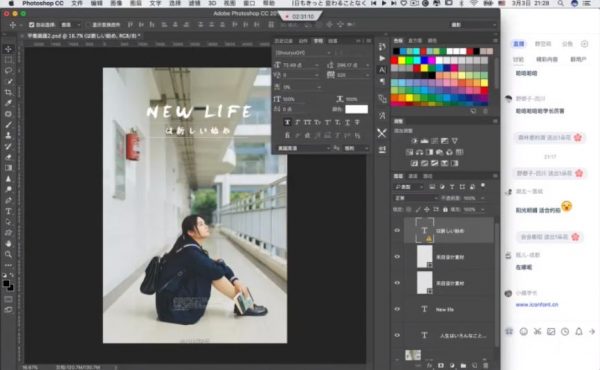This screenshot has width=600, height=370.
Task: Open the workspace switcher dropdown
Action: pyautogui.click(x=473, y=25)
